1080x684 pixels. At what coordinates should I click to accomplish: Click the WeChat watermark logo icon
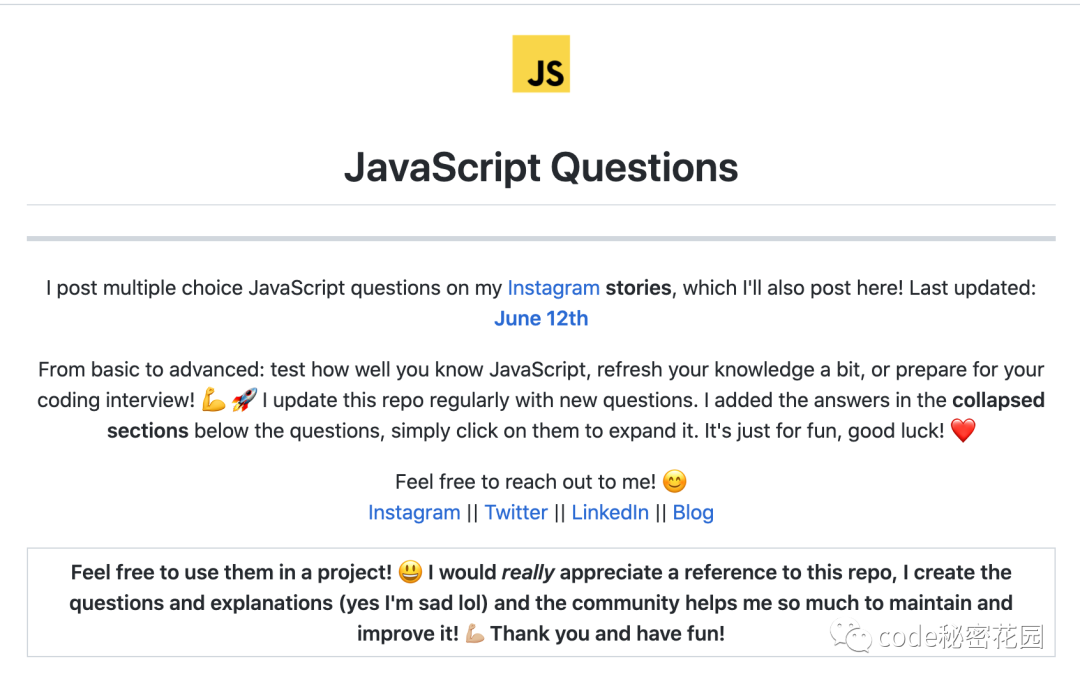(x=851, y=635)
